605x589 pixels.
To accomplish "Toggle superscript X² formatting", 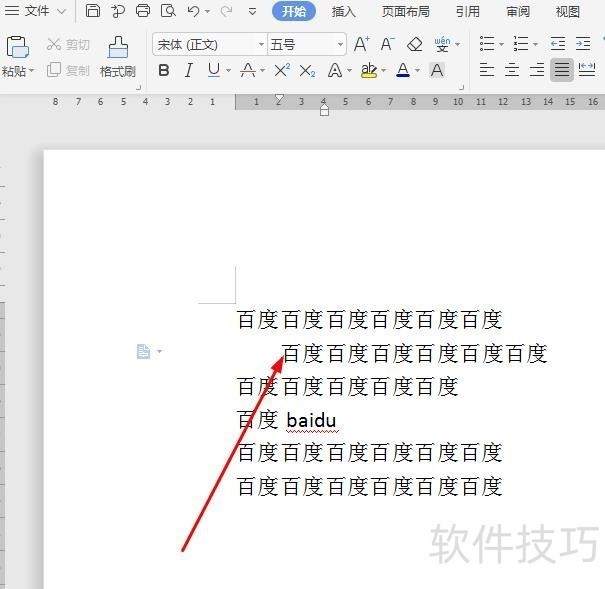I will [x=282, y=71].
